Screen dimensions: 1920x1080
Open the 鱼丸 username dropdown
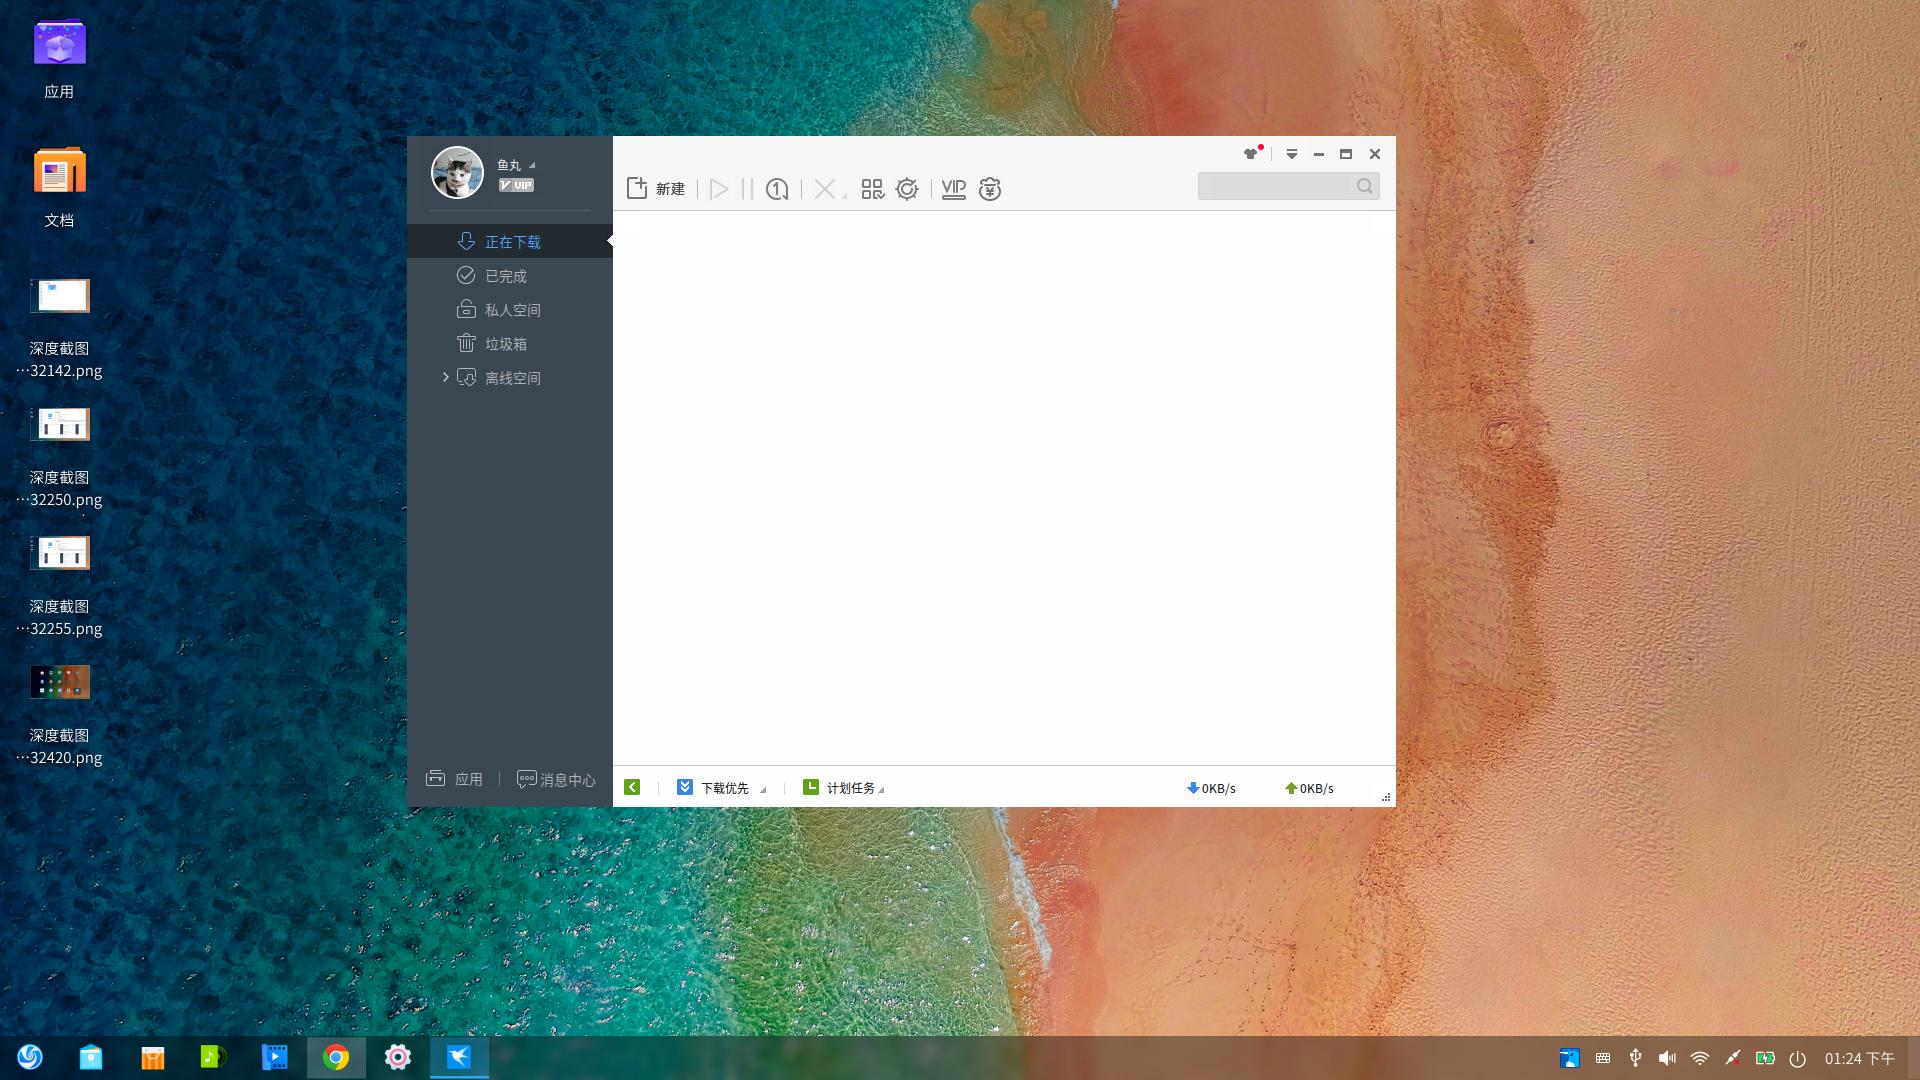point(517,165)
